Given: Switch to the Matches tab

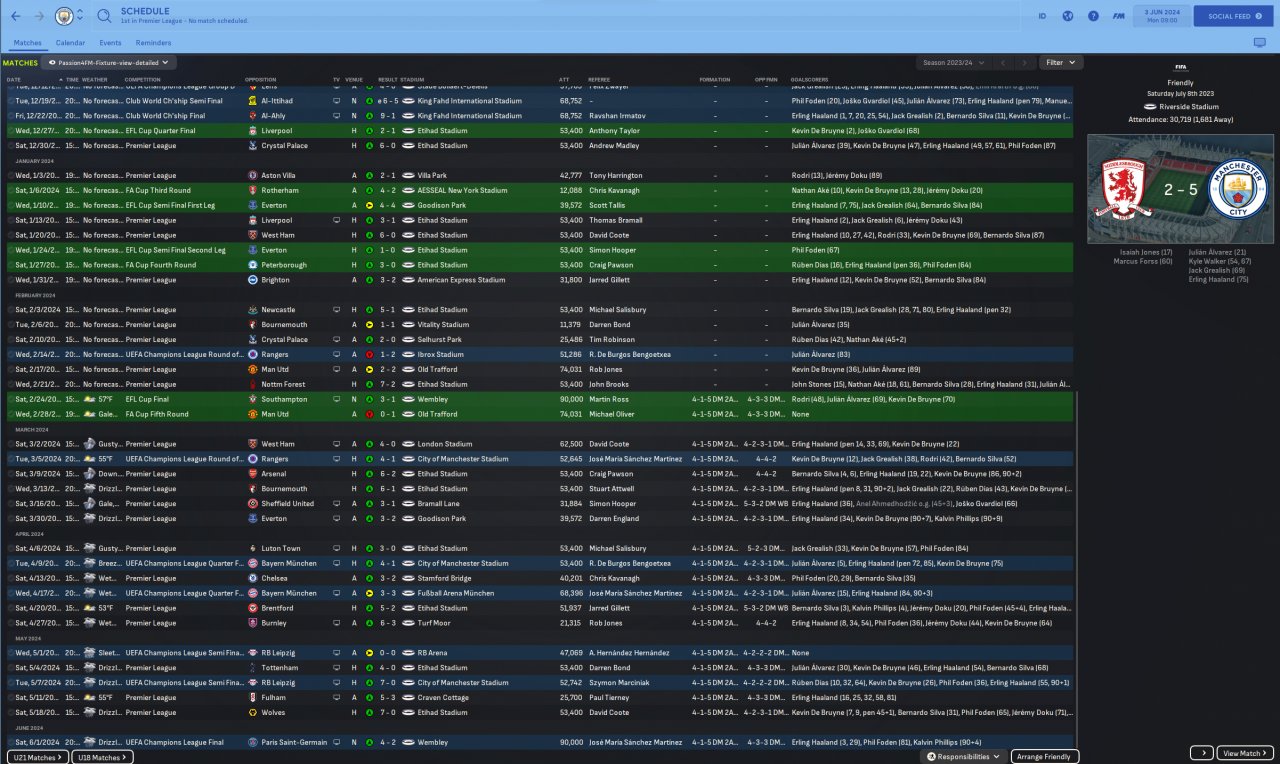Looking at the screenshot, I should pos(27,43).
